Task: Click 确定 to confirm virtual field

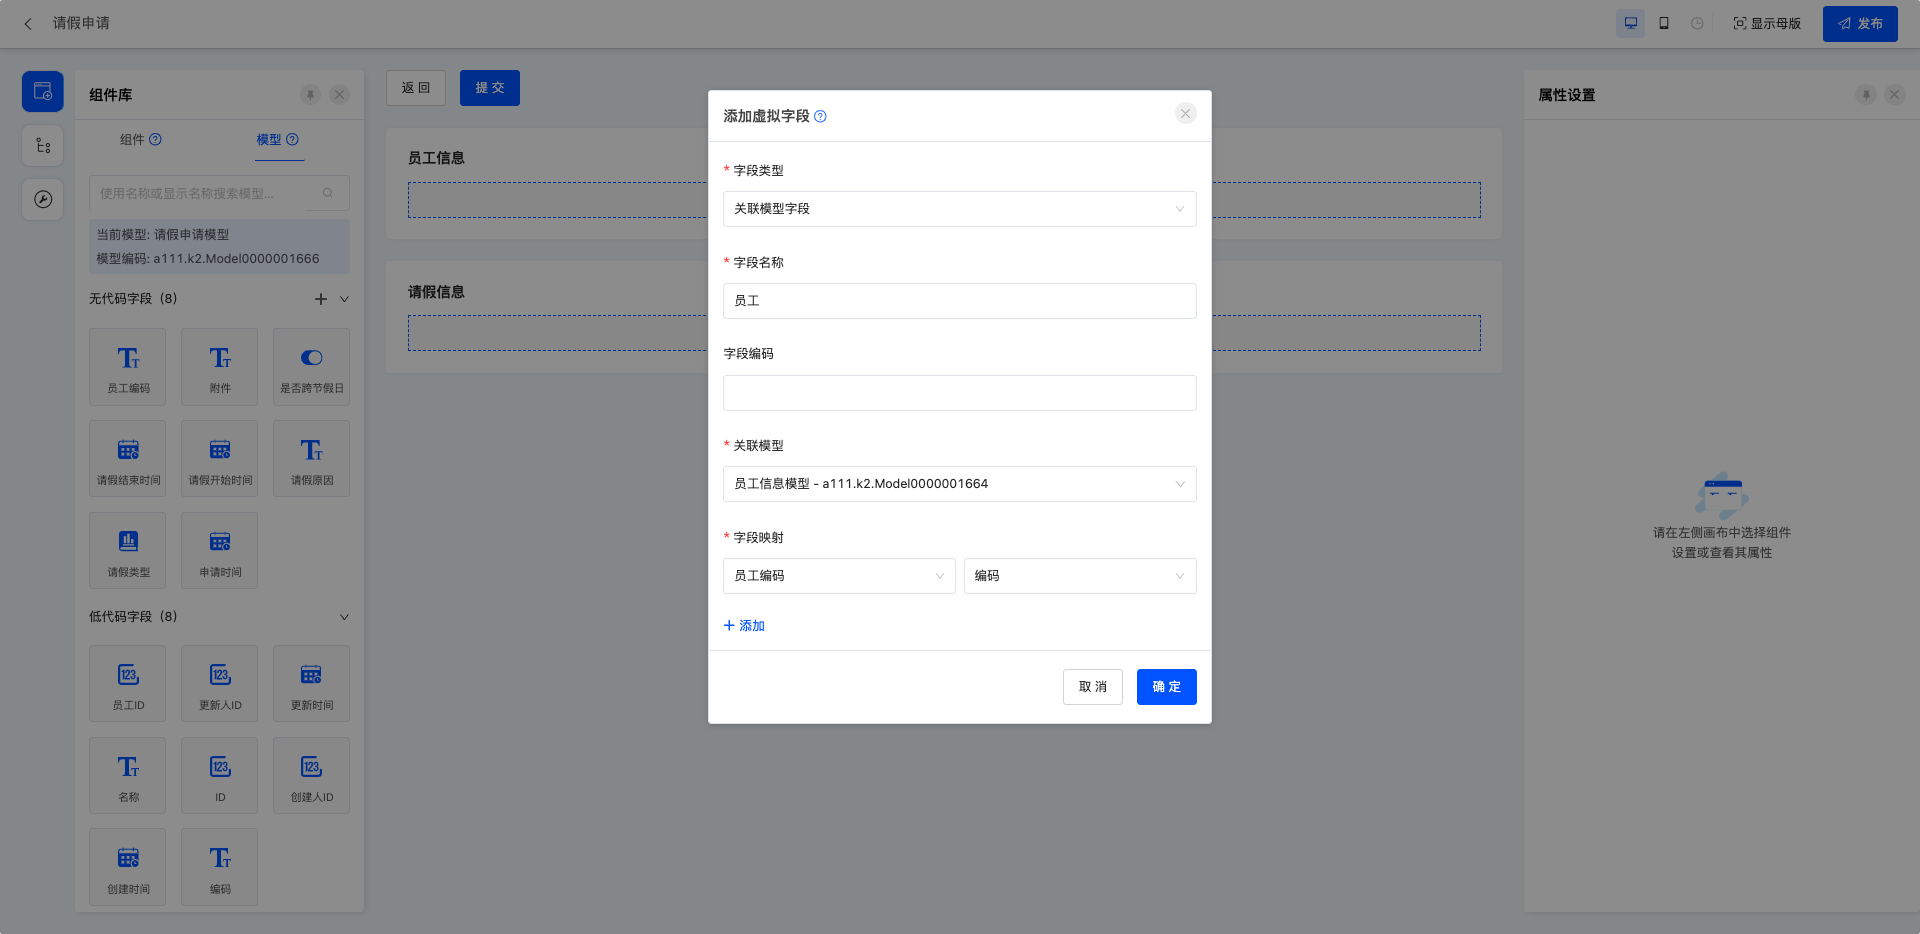Action: (x=1166, y=687)
